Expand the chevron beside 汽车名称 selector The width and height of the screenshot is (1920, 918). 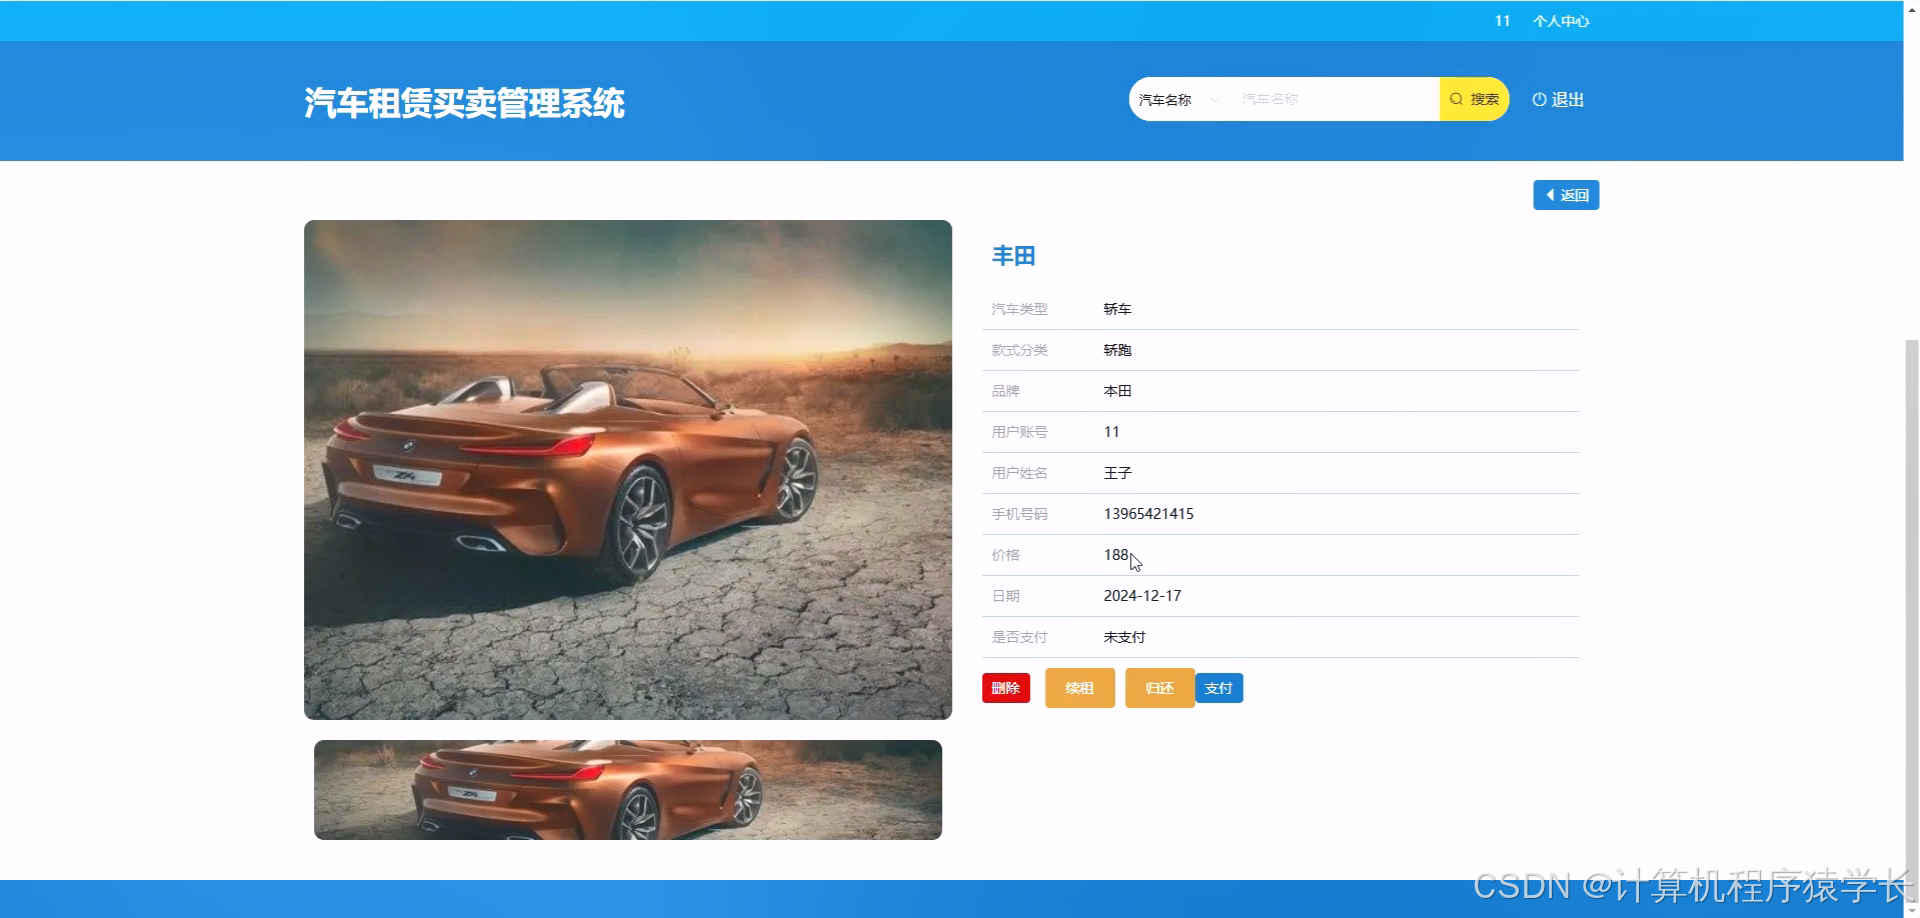(1215, 99)
